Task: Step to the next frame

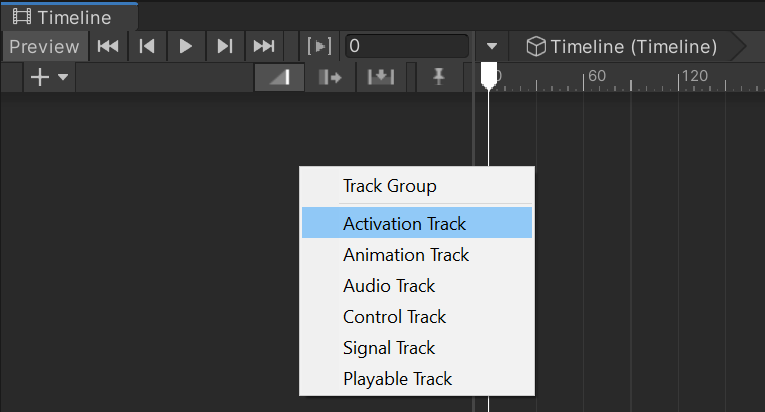Action: 224,46
